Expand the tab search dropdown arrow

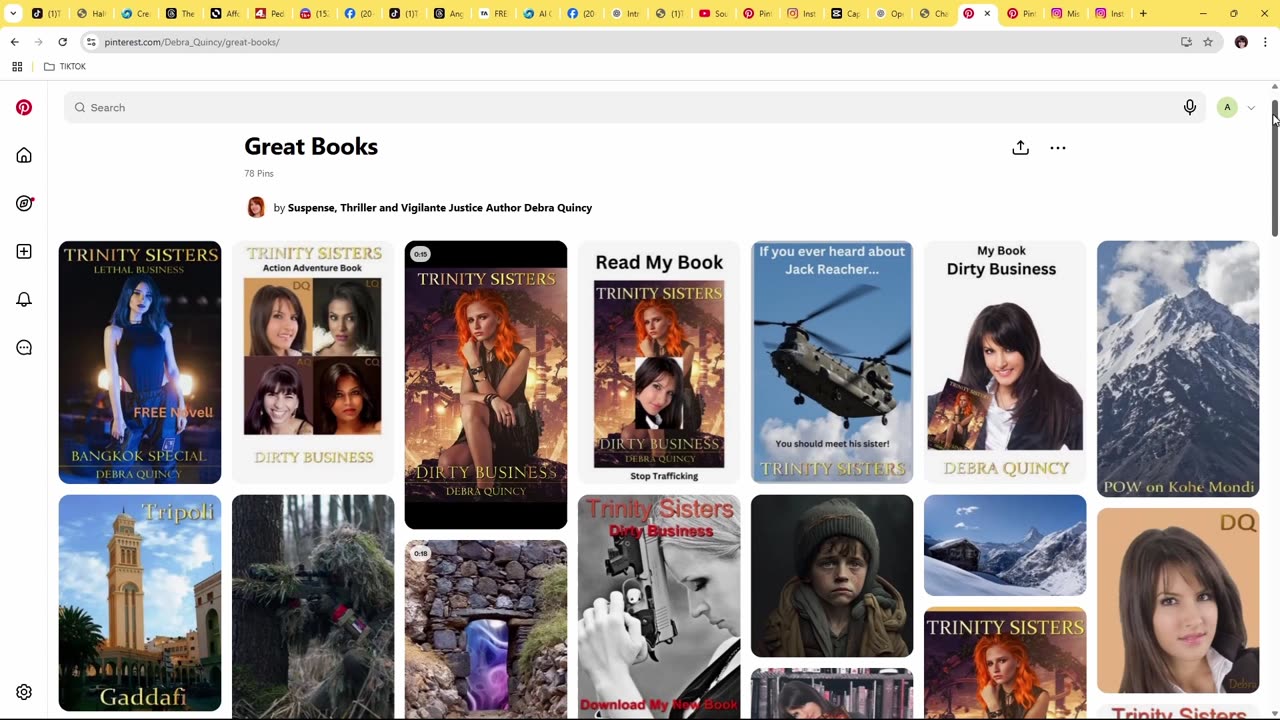(13, 13)
